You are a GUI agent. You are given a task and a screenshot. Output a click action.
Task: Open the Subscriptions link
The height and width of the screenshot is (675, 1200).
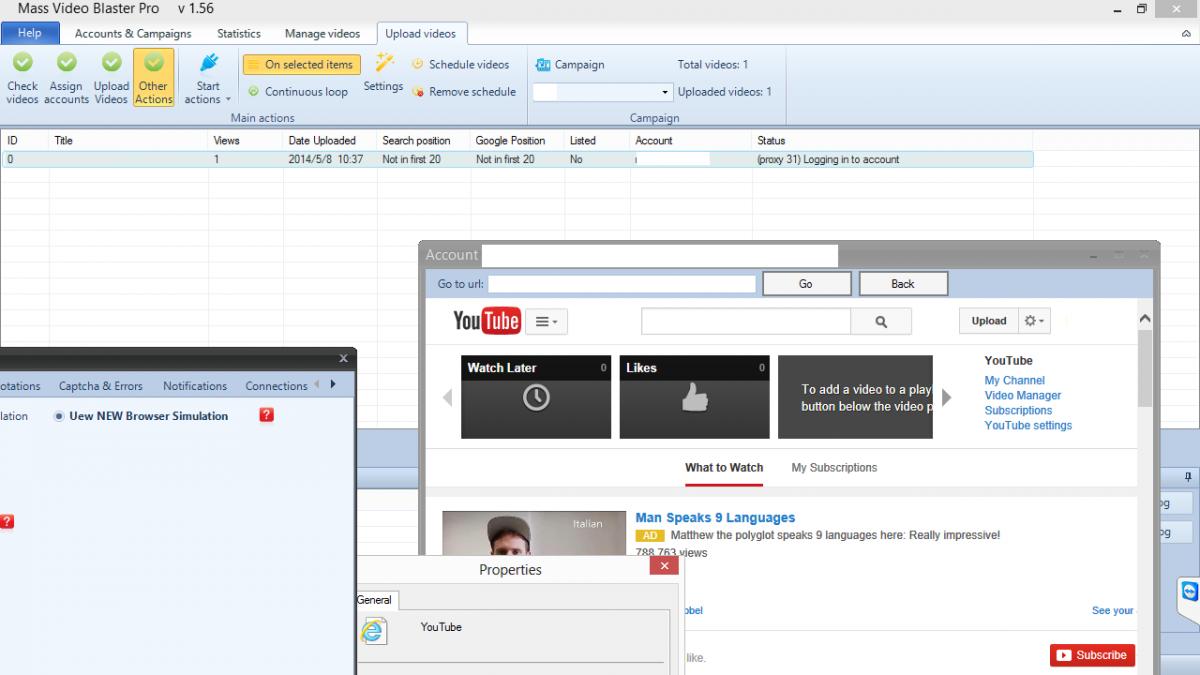pyautogui.click(x=1018, y=410)
